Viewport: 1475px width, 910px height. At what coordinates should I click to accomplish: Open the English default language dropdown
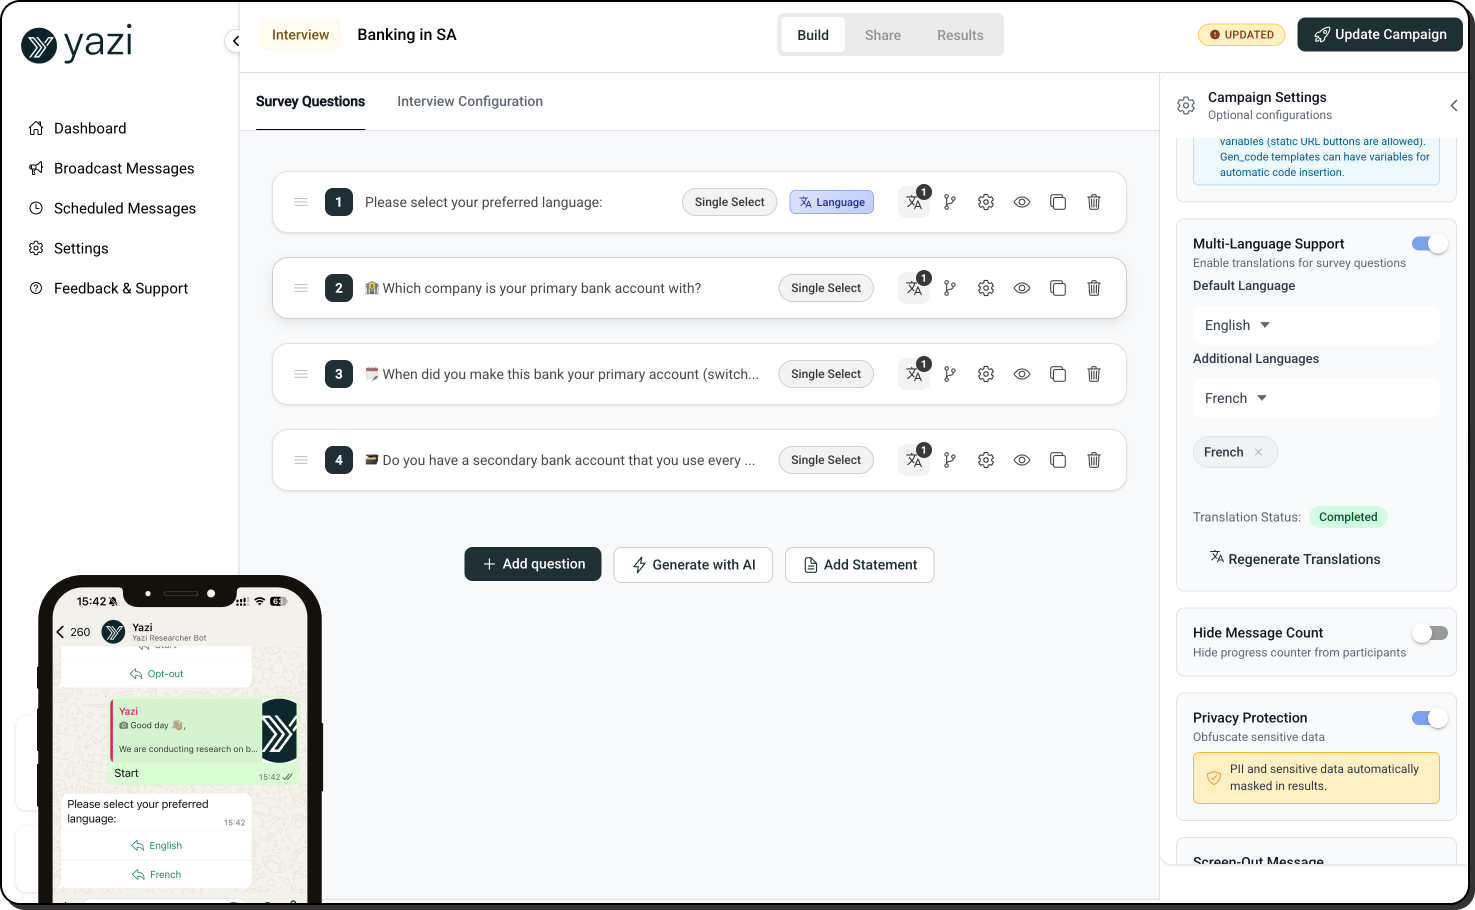tap(1237, 325)
